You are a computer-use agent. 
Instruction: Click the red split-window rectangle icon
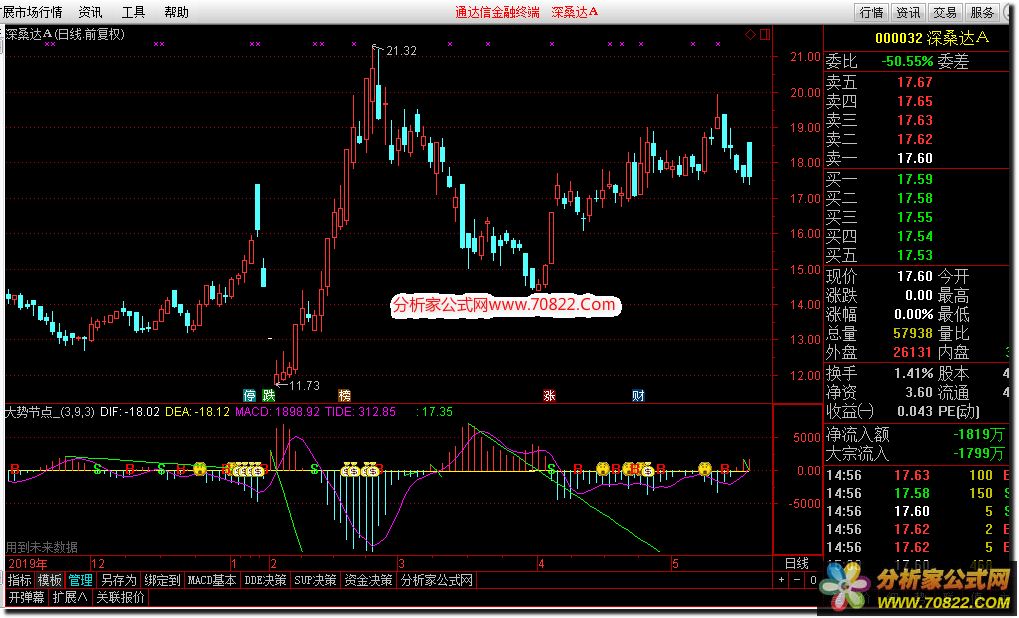pyautogui.click(x=765, y=34)
